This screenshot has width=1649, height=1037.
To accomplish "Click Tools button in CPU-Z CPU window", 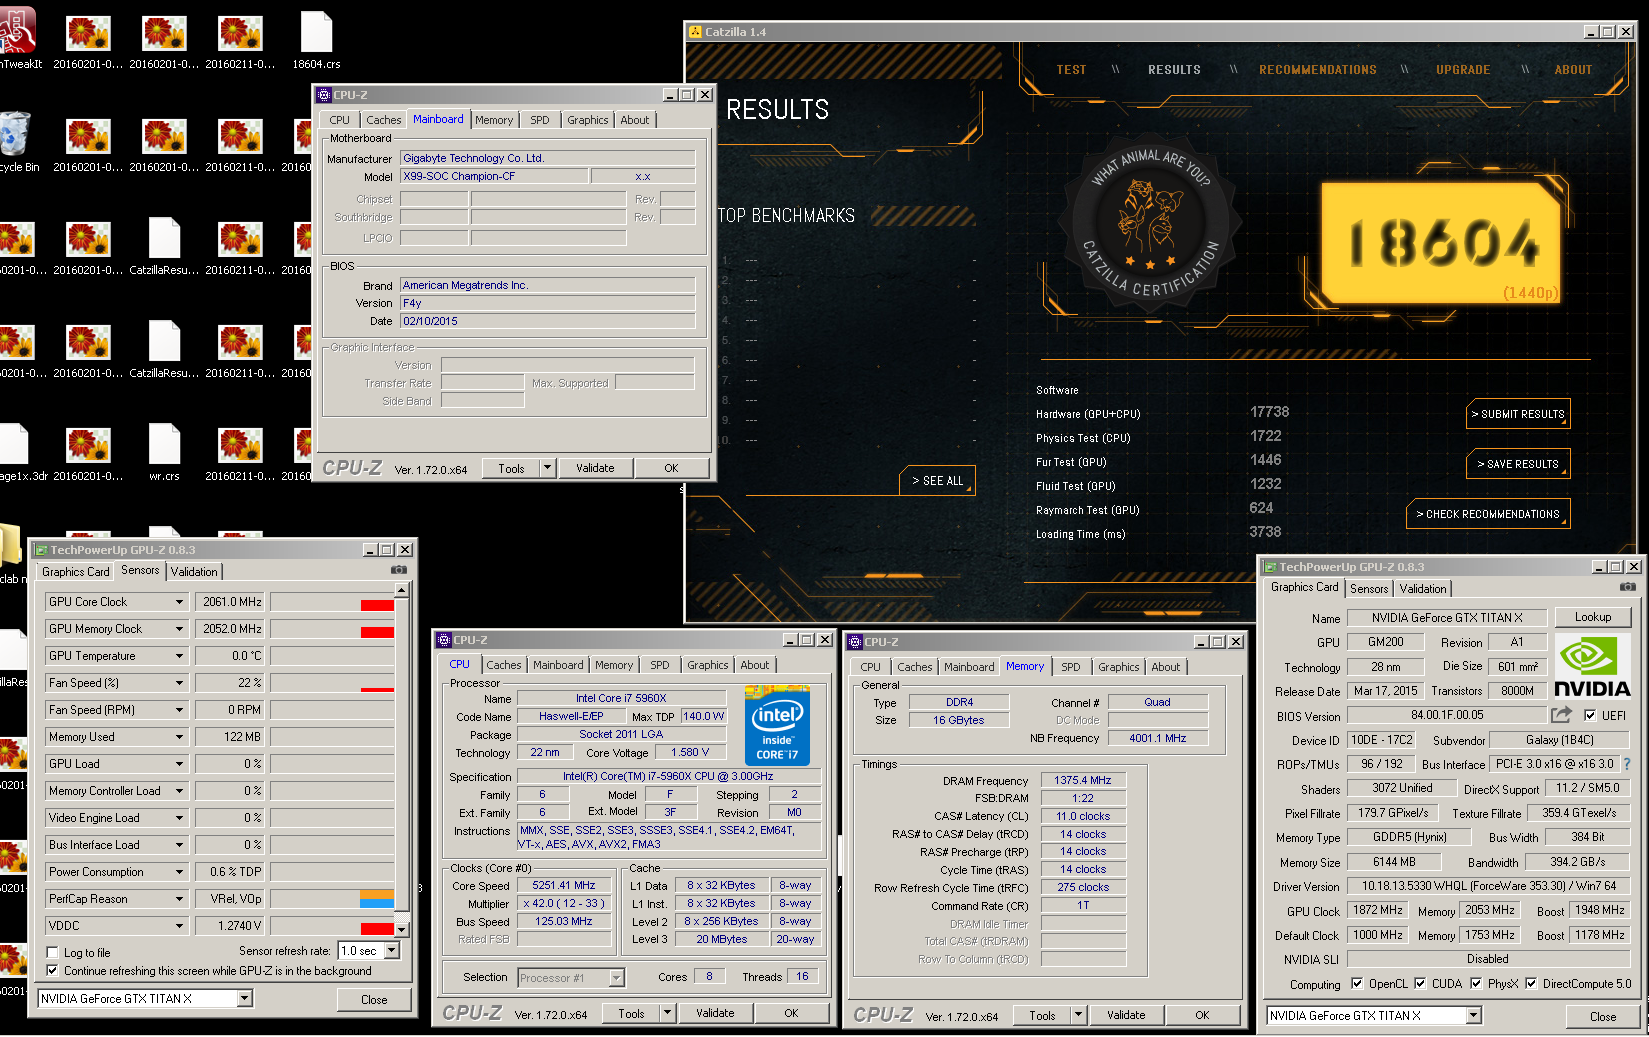I will click(x=631, y=1013).
